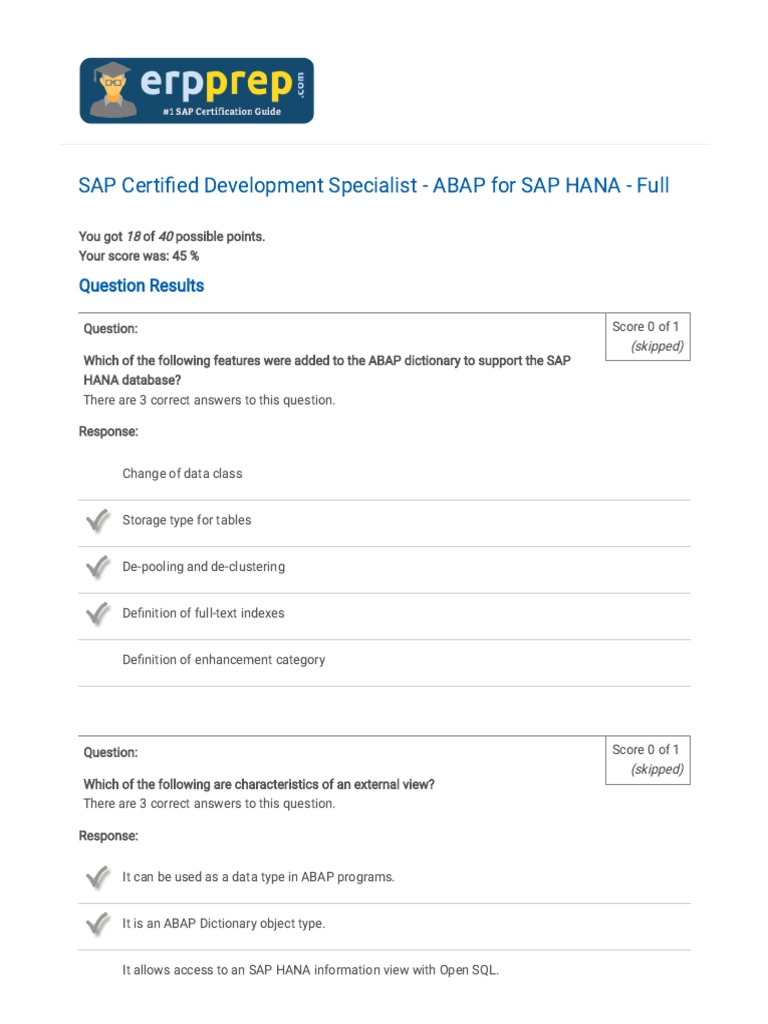
Task: Click the Question Results heading
Action: tap(141, 286)
